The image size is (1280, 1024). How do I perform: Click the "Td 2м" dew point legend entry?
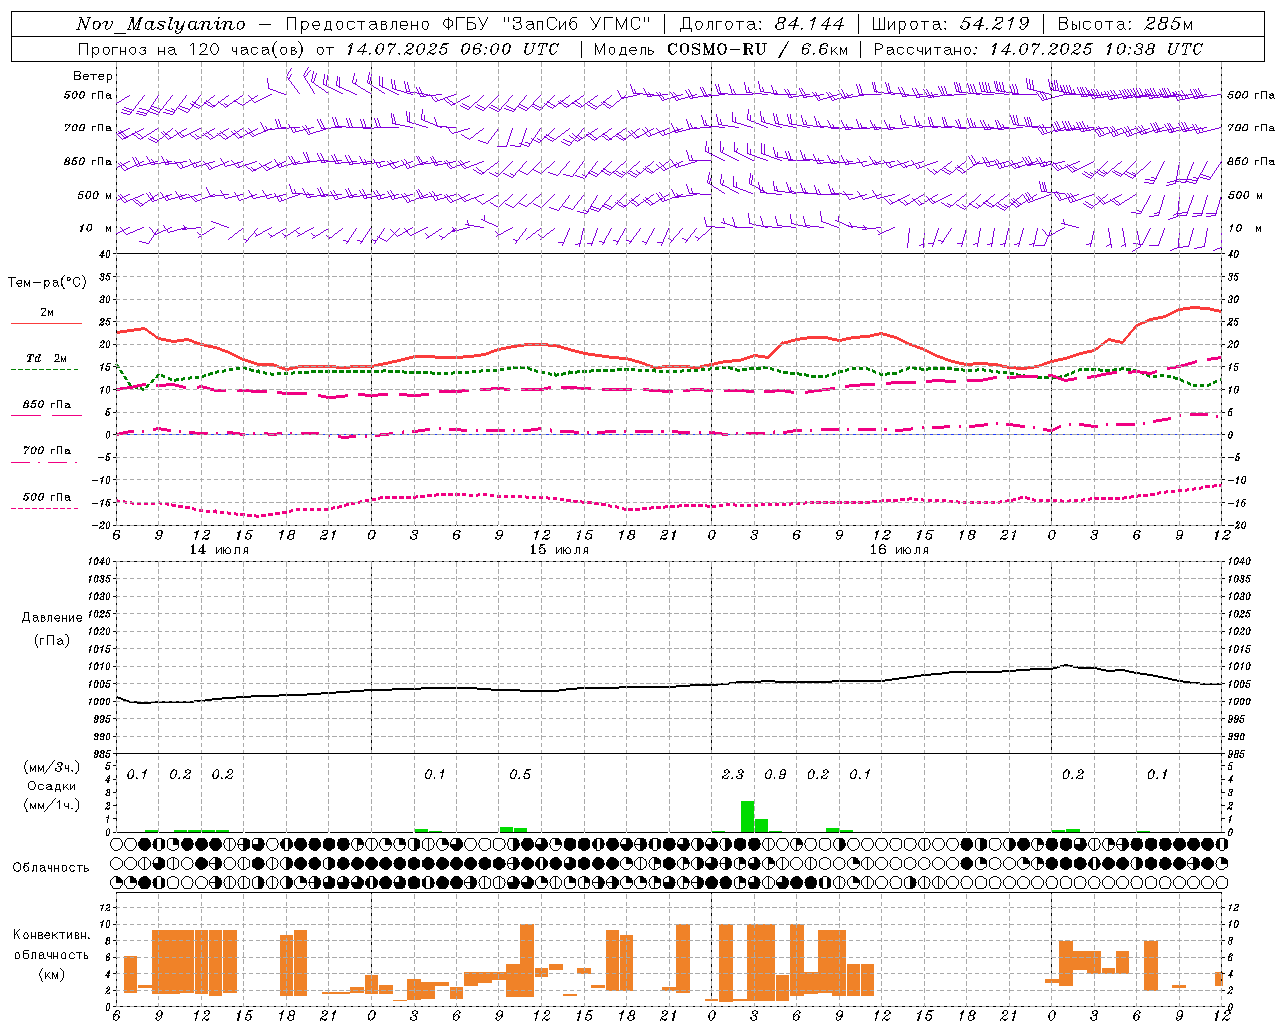click(x=47, y=358)
